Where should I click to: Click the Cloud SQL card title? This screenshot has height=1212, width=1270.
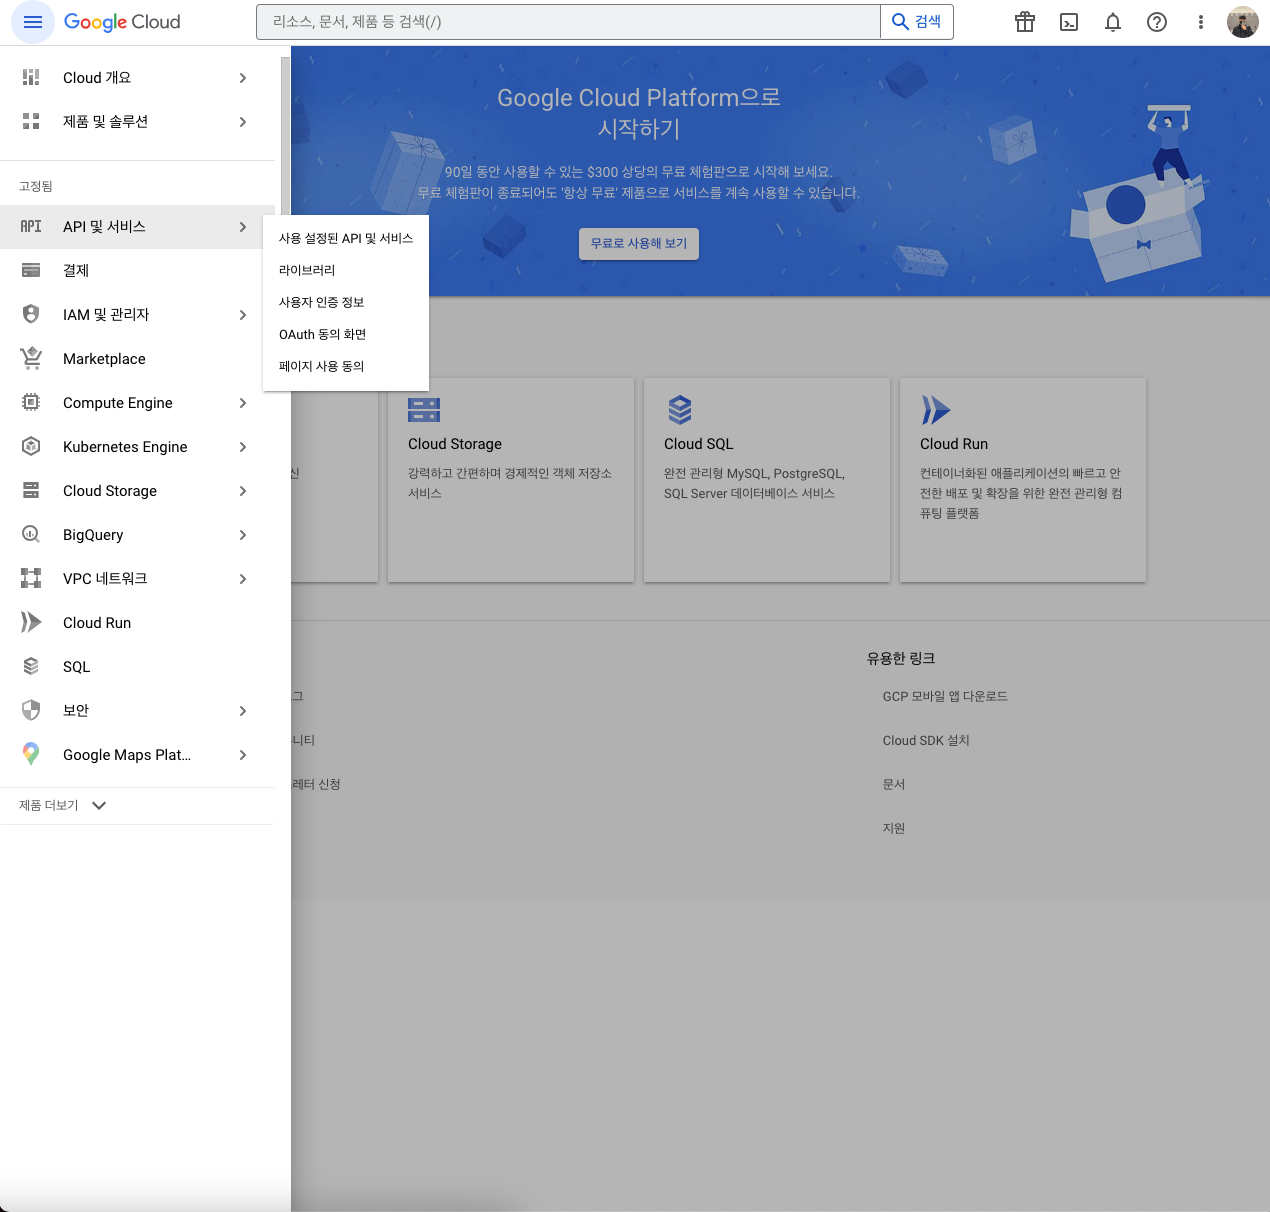(x=698, y=444)
